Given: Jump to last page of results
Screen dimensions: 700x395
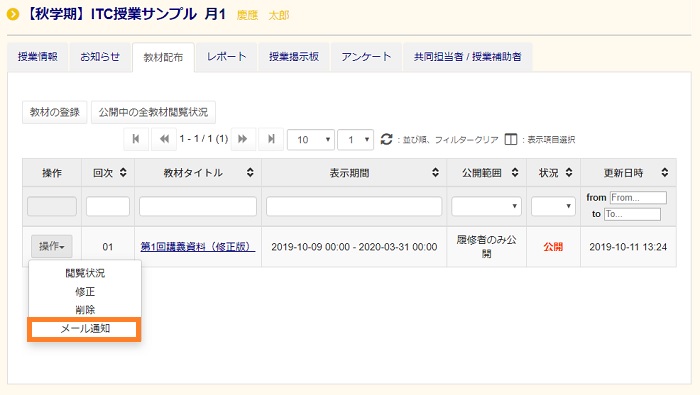Looking at the screenshot, I should pos(271,139).
